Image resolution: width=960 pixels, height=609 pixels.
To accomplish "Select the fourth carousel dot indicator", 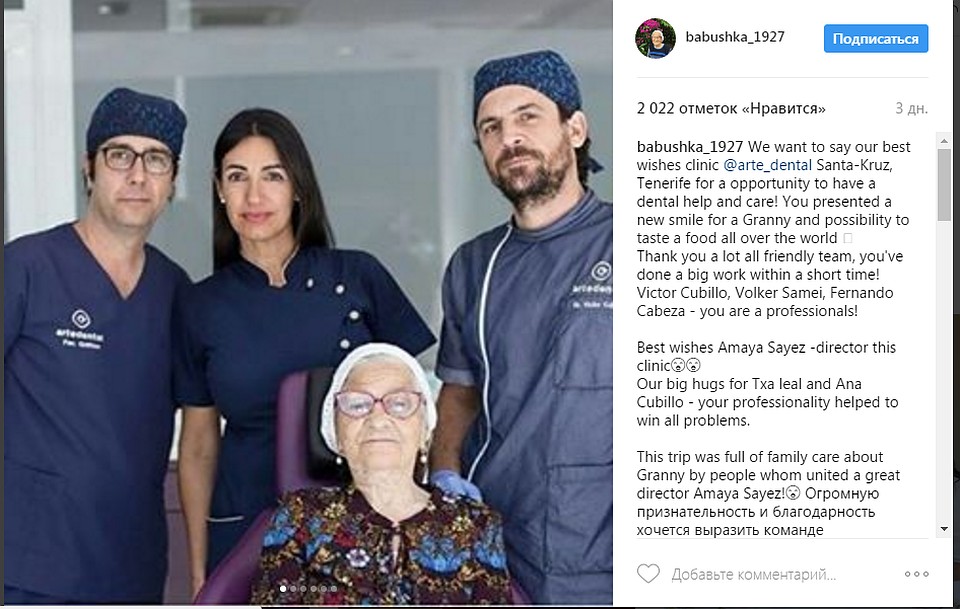I will pyautogui.click(x=313, y=589).
